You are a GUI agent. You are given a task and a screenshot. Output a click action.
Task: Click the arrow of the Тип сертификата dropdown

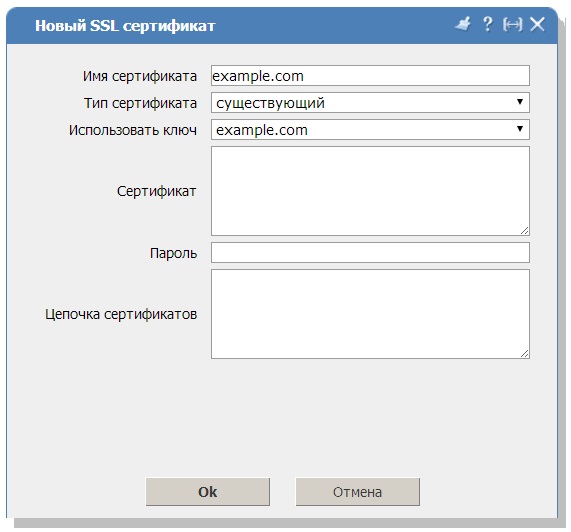click(x=520, y=102)
